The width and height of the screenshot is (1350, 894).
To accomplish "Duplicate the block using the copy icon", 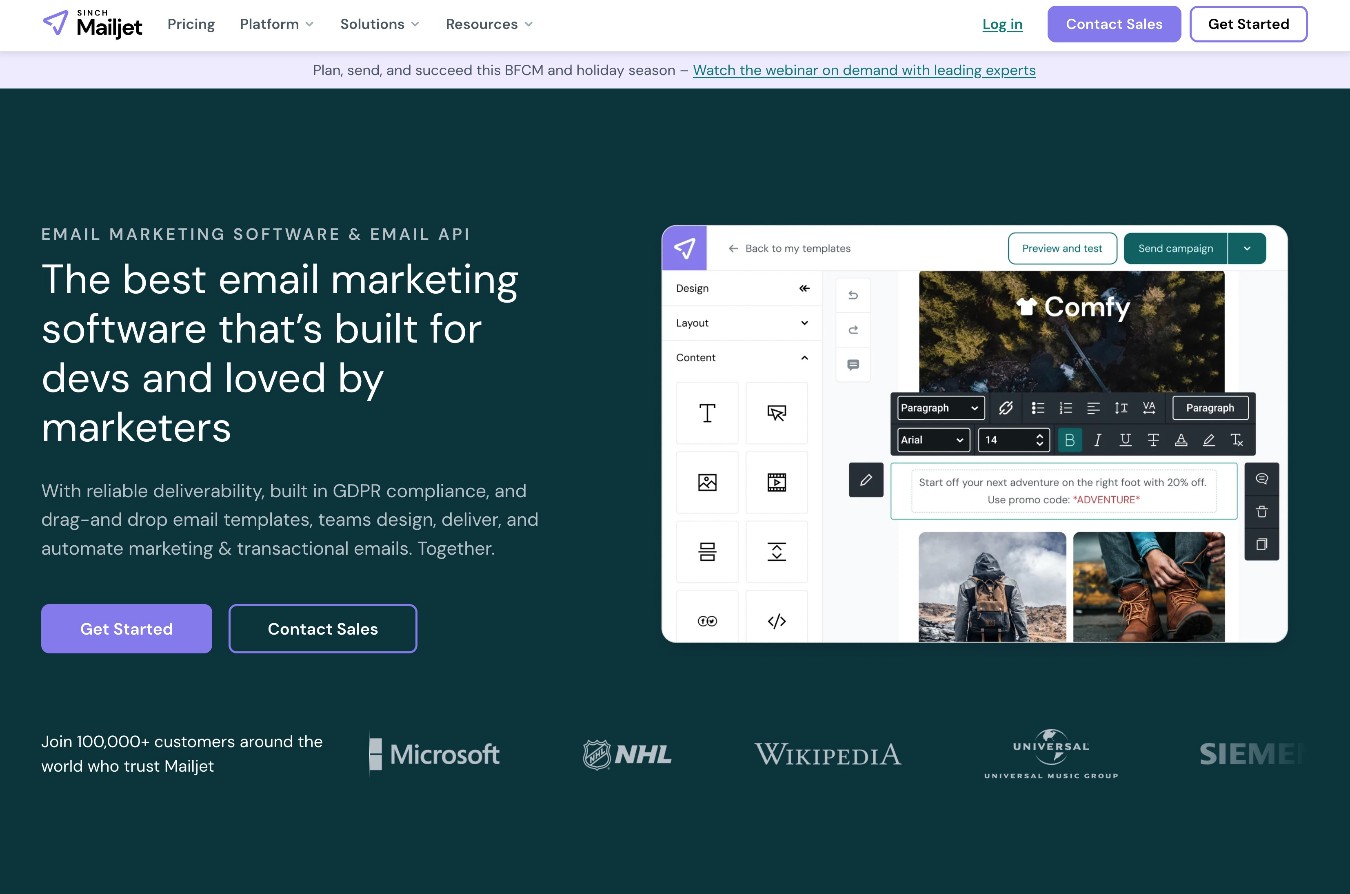I will pyautogui.click(x=1261, y=543).
